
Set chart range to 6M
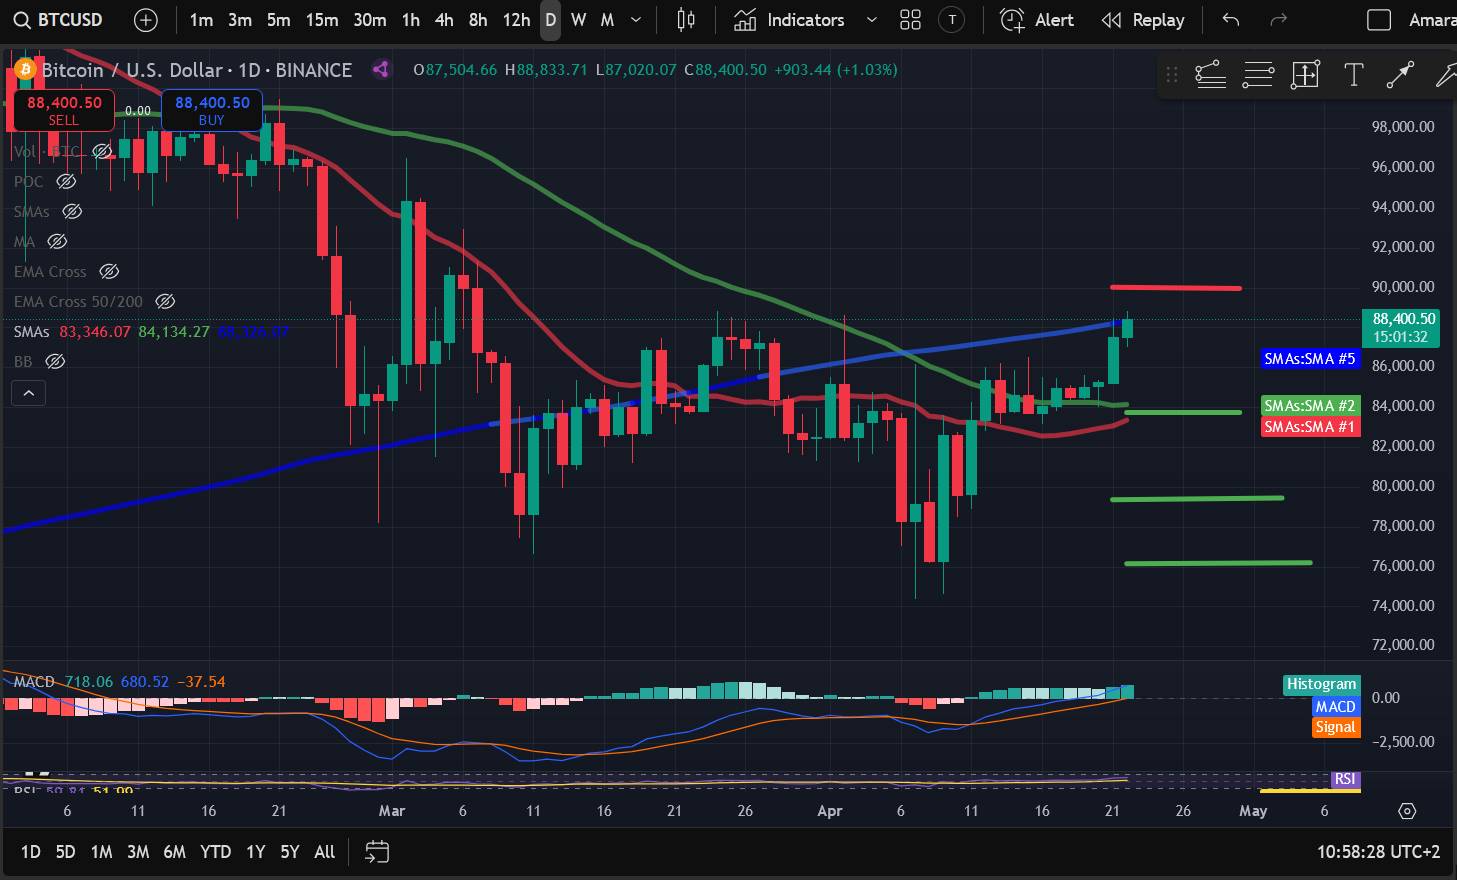click(x=175, y=852)
